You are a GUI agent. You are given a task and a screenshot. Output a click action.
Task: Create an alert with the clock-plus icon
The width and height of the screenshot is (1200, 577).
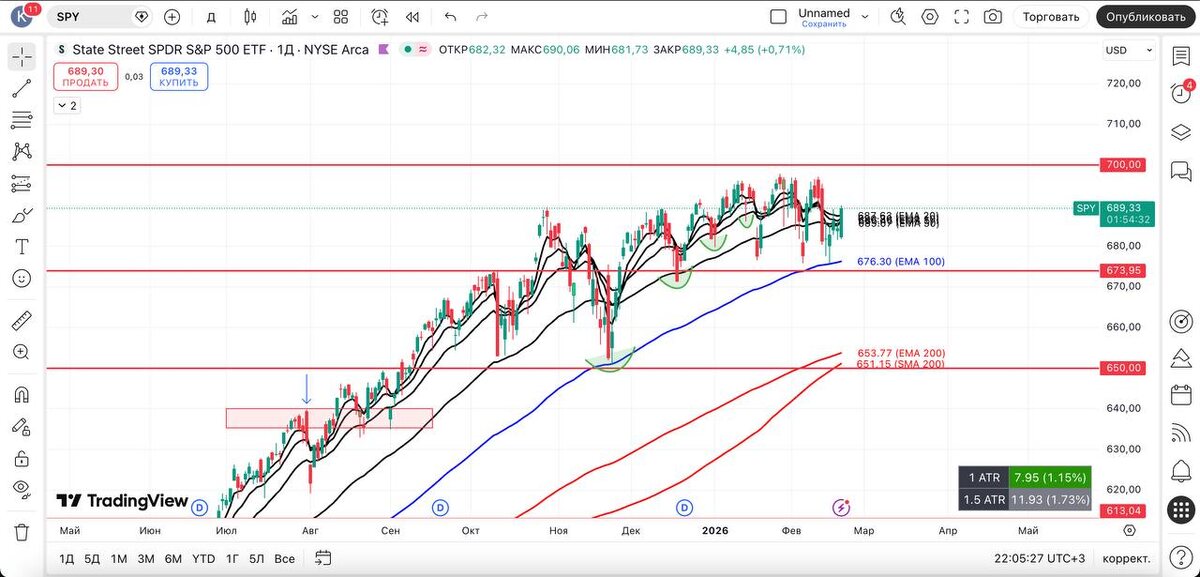(380, 17)
